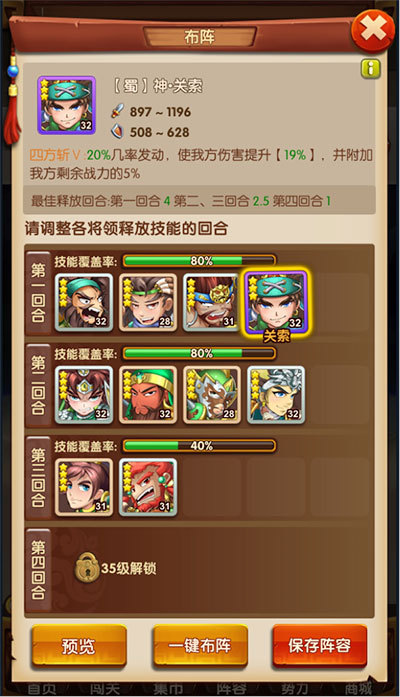
Task: Click the round one skill coverage bar
Action: click(199, 261)
